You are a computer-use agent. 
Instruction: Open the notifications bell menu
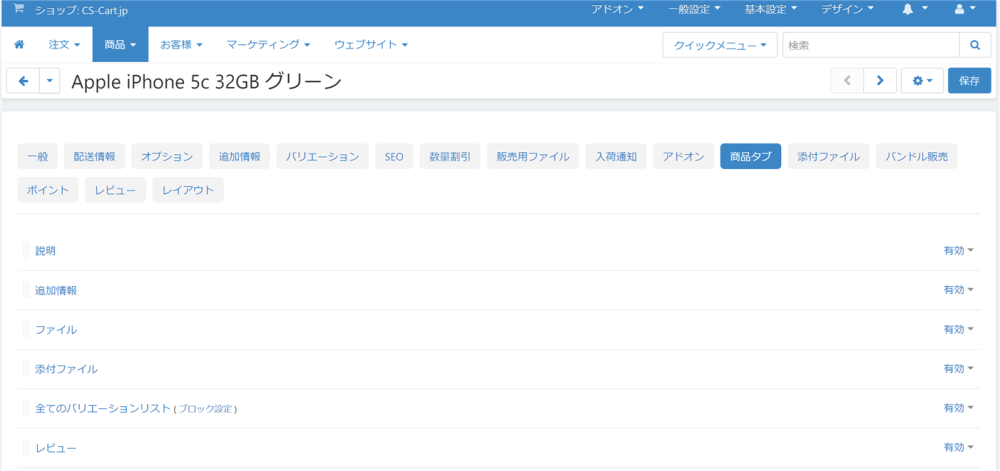(x=915, y=9)
